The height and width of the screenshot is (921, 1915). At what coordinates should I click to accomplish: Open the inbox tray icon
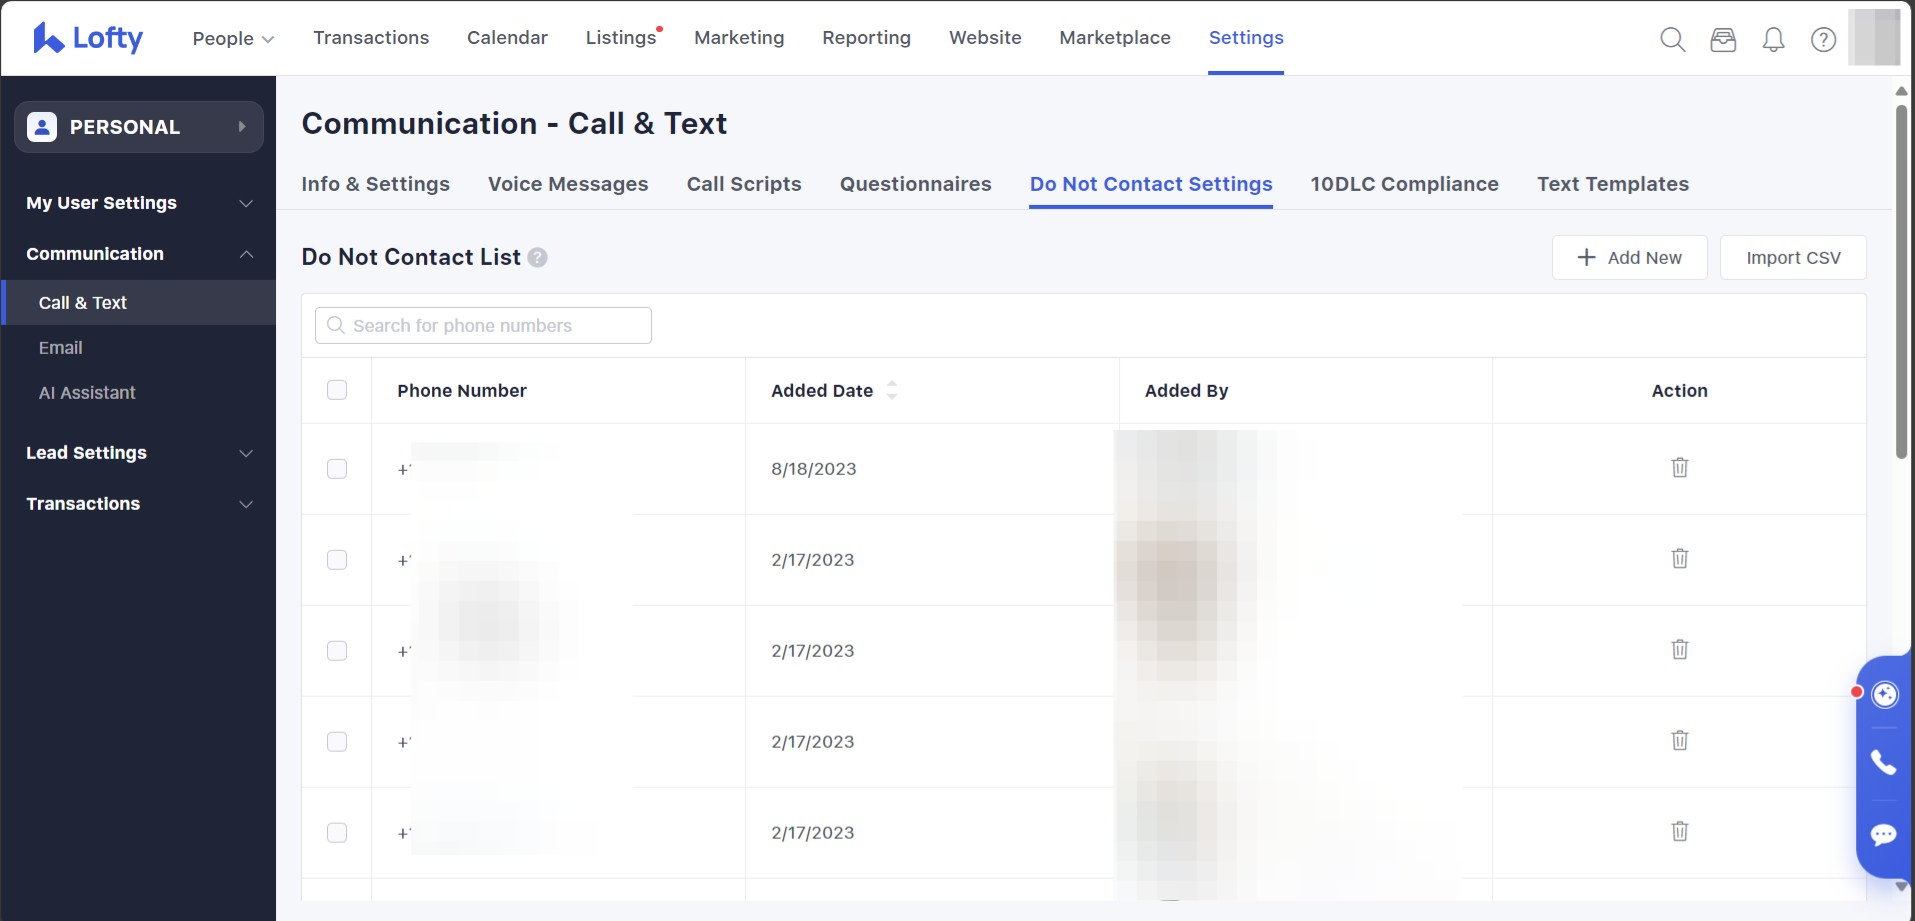coord(1723,39)
